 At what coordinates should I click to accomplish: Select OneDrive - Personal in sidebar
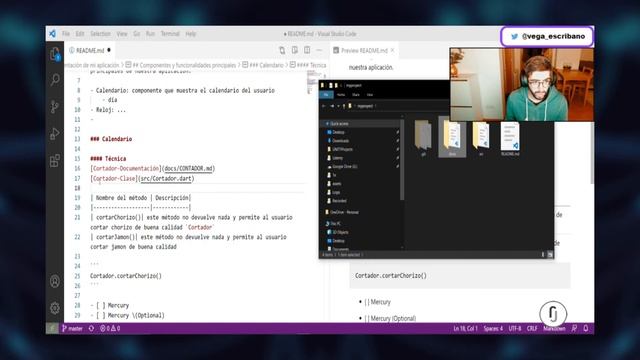(x=343, y=212)
